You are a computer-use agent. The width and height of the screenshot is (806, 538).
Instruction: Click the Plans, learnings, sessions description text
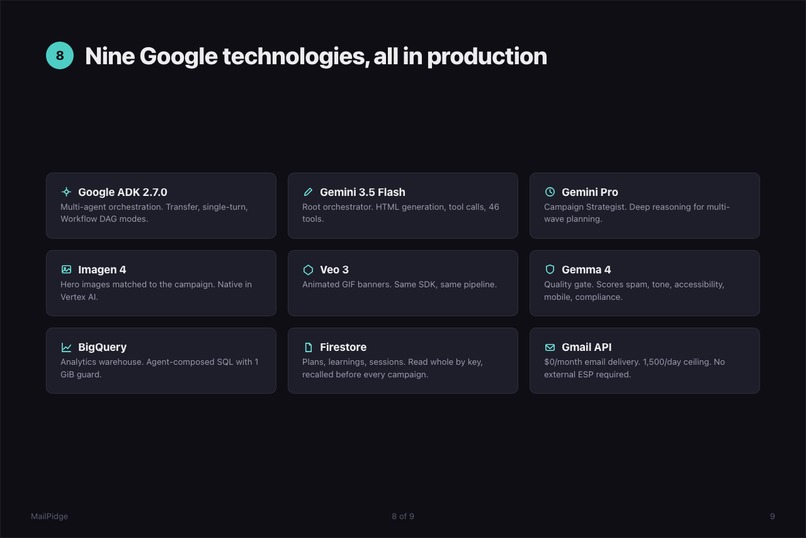click(392, 368)
